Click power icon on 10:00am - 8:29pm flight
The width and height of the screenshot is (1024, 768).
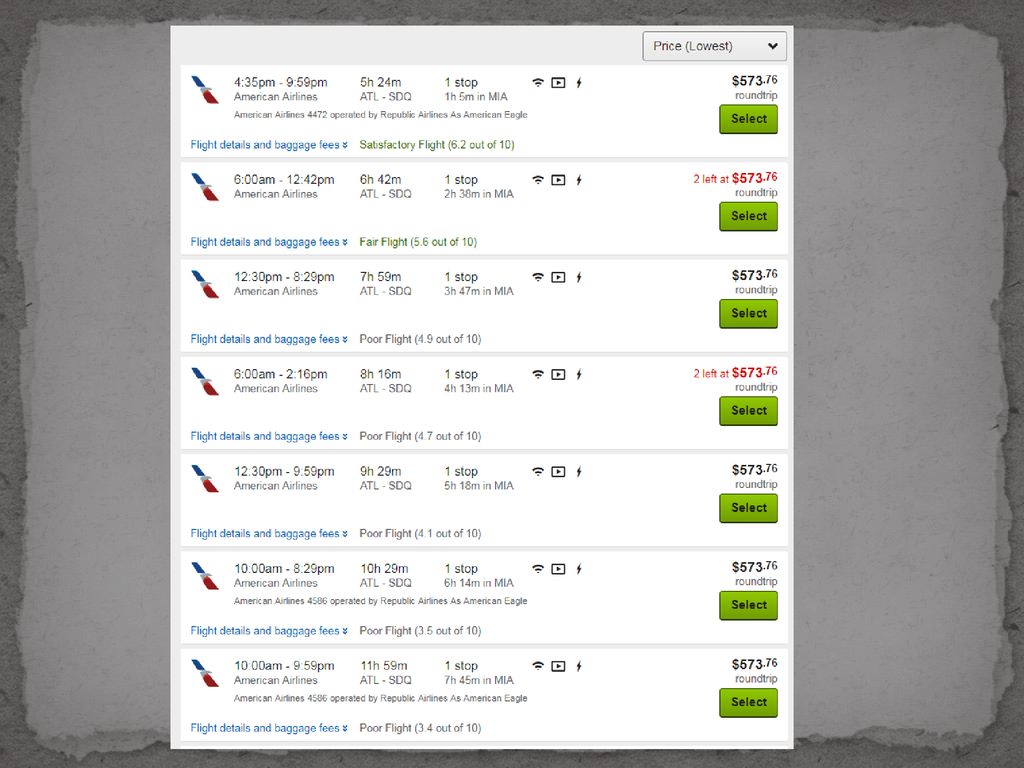579,569
